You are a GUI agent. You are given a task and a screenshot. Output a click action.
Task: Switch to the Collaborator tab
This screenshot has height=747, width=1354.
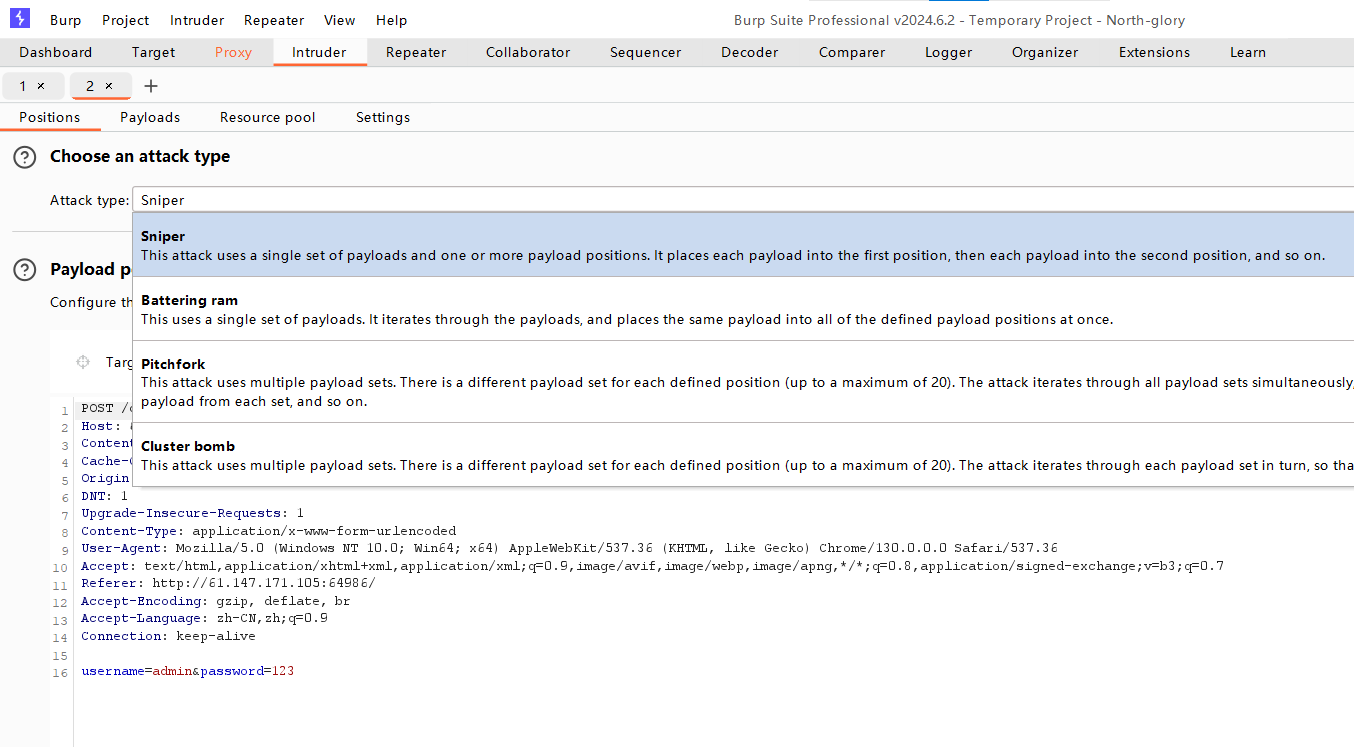click(528, 53)
